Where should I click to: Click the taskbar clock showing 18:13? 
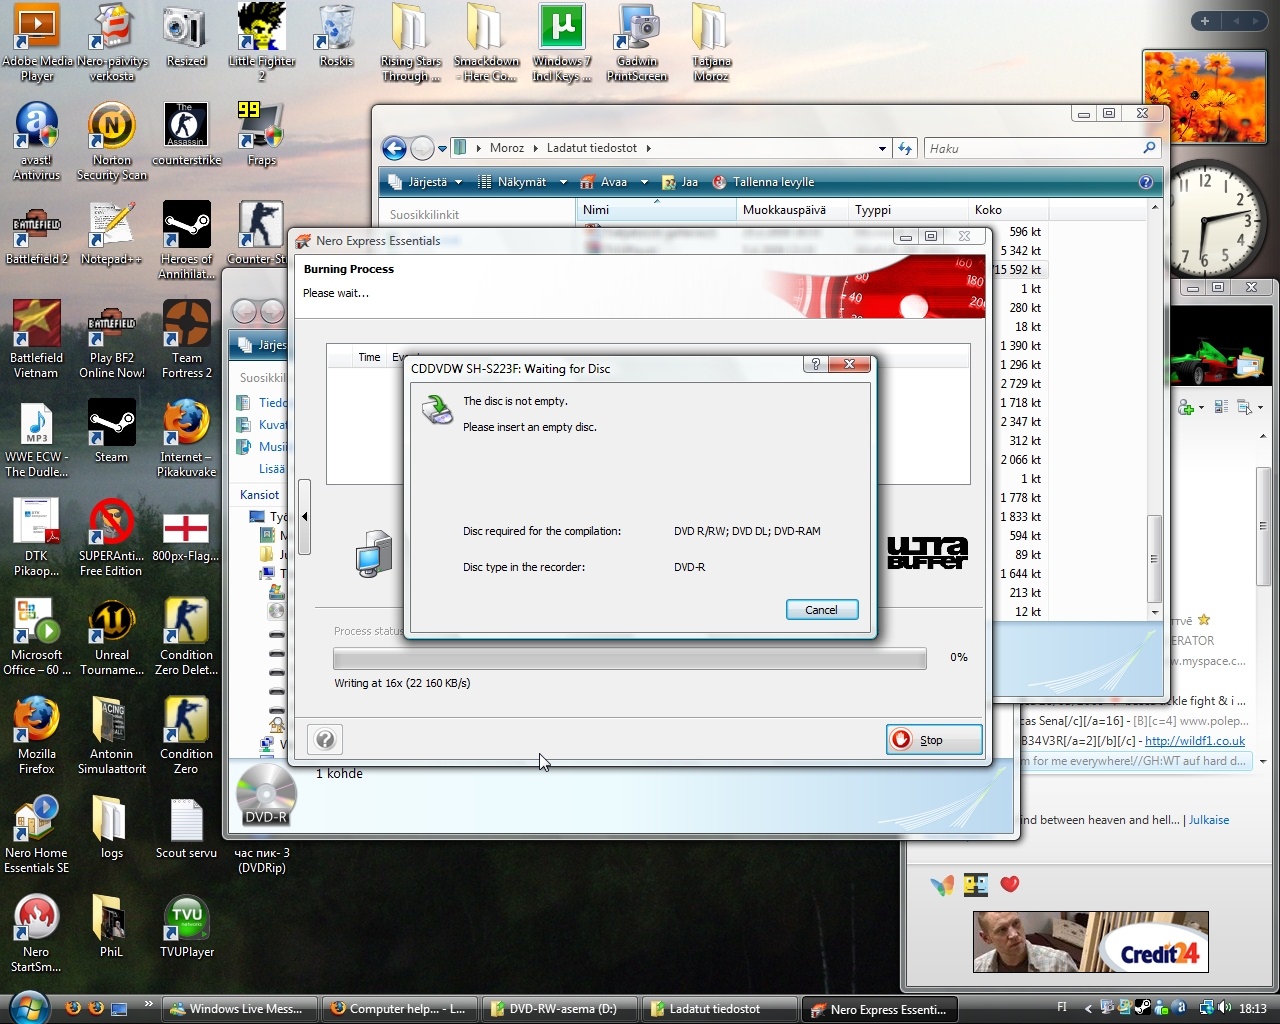point(1253,1009)
